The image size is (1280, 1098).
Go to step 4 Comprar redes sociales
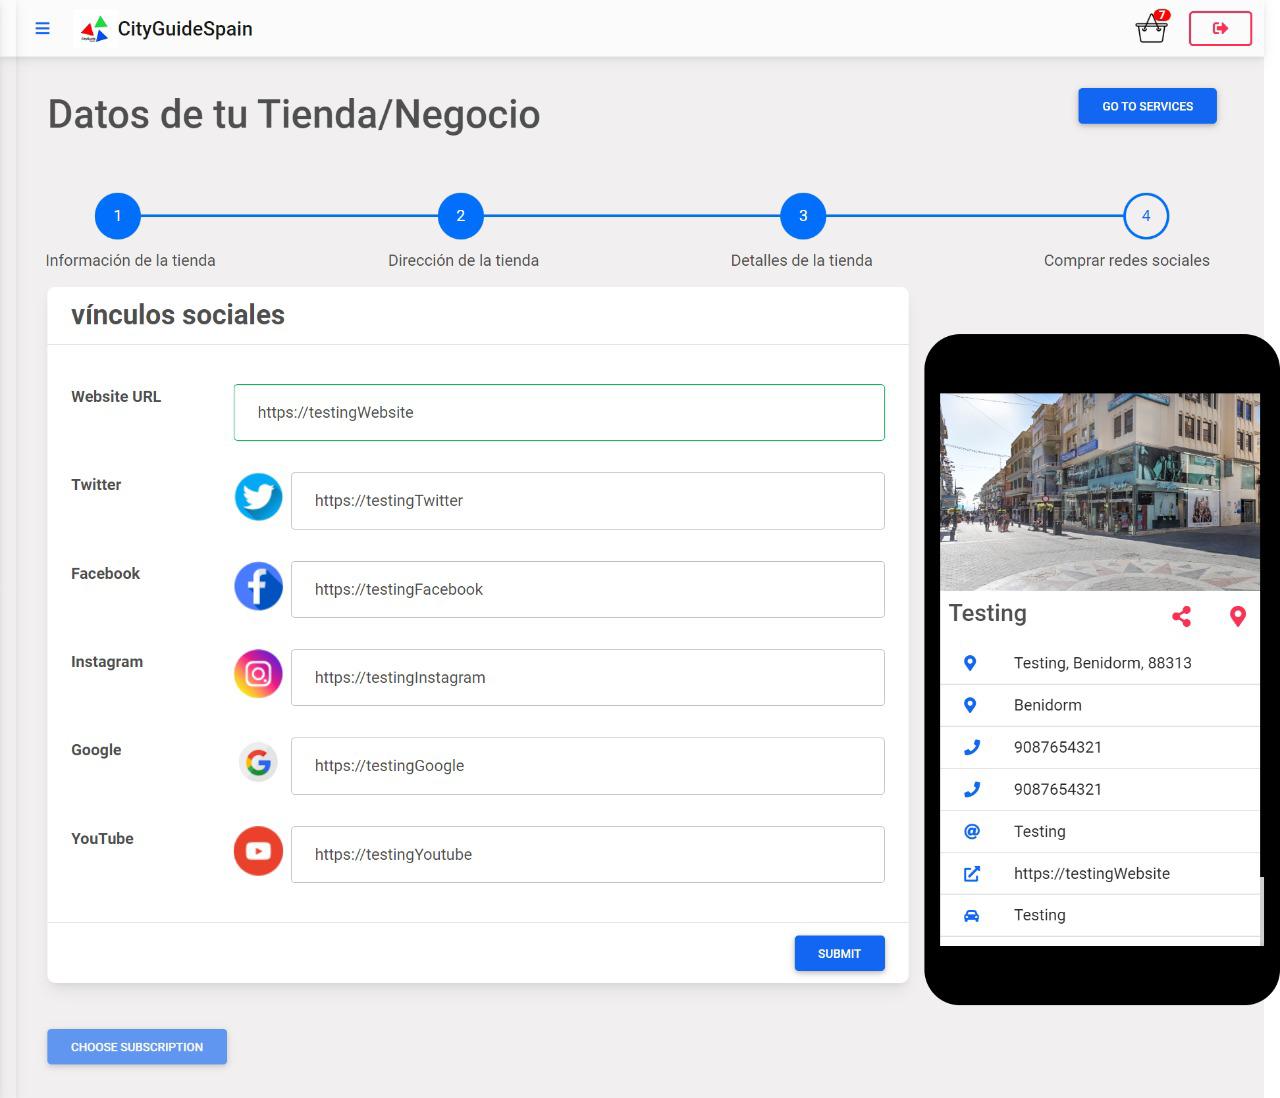pos(1146,216)
